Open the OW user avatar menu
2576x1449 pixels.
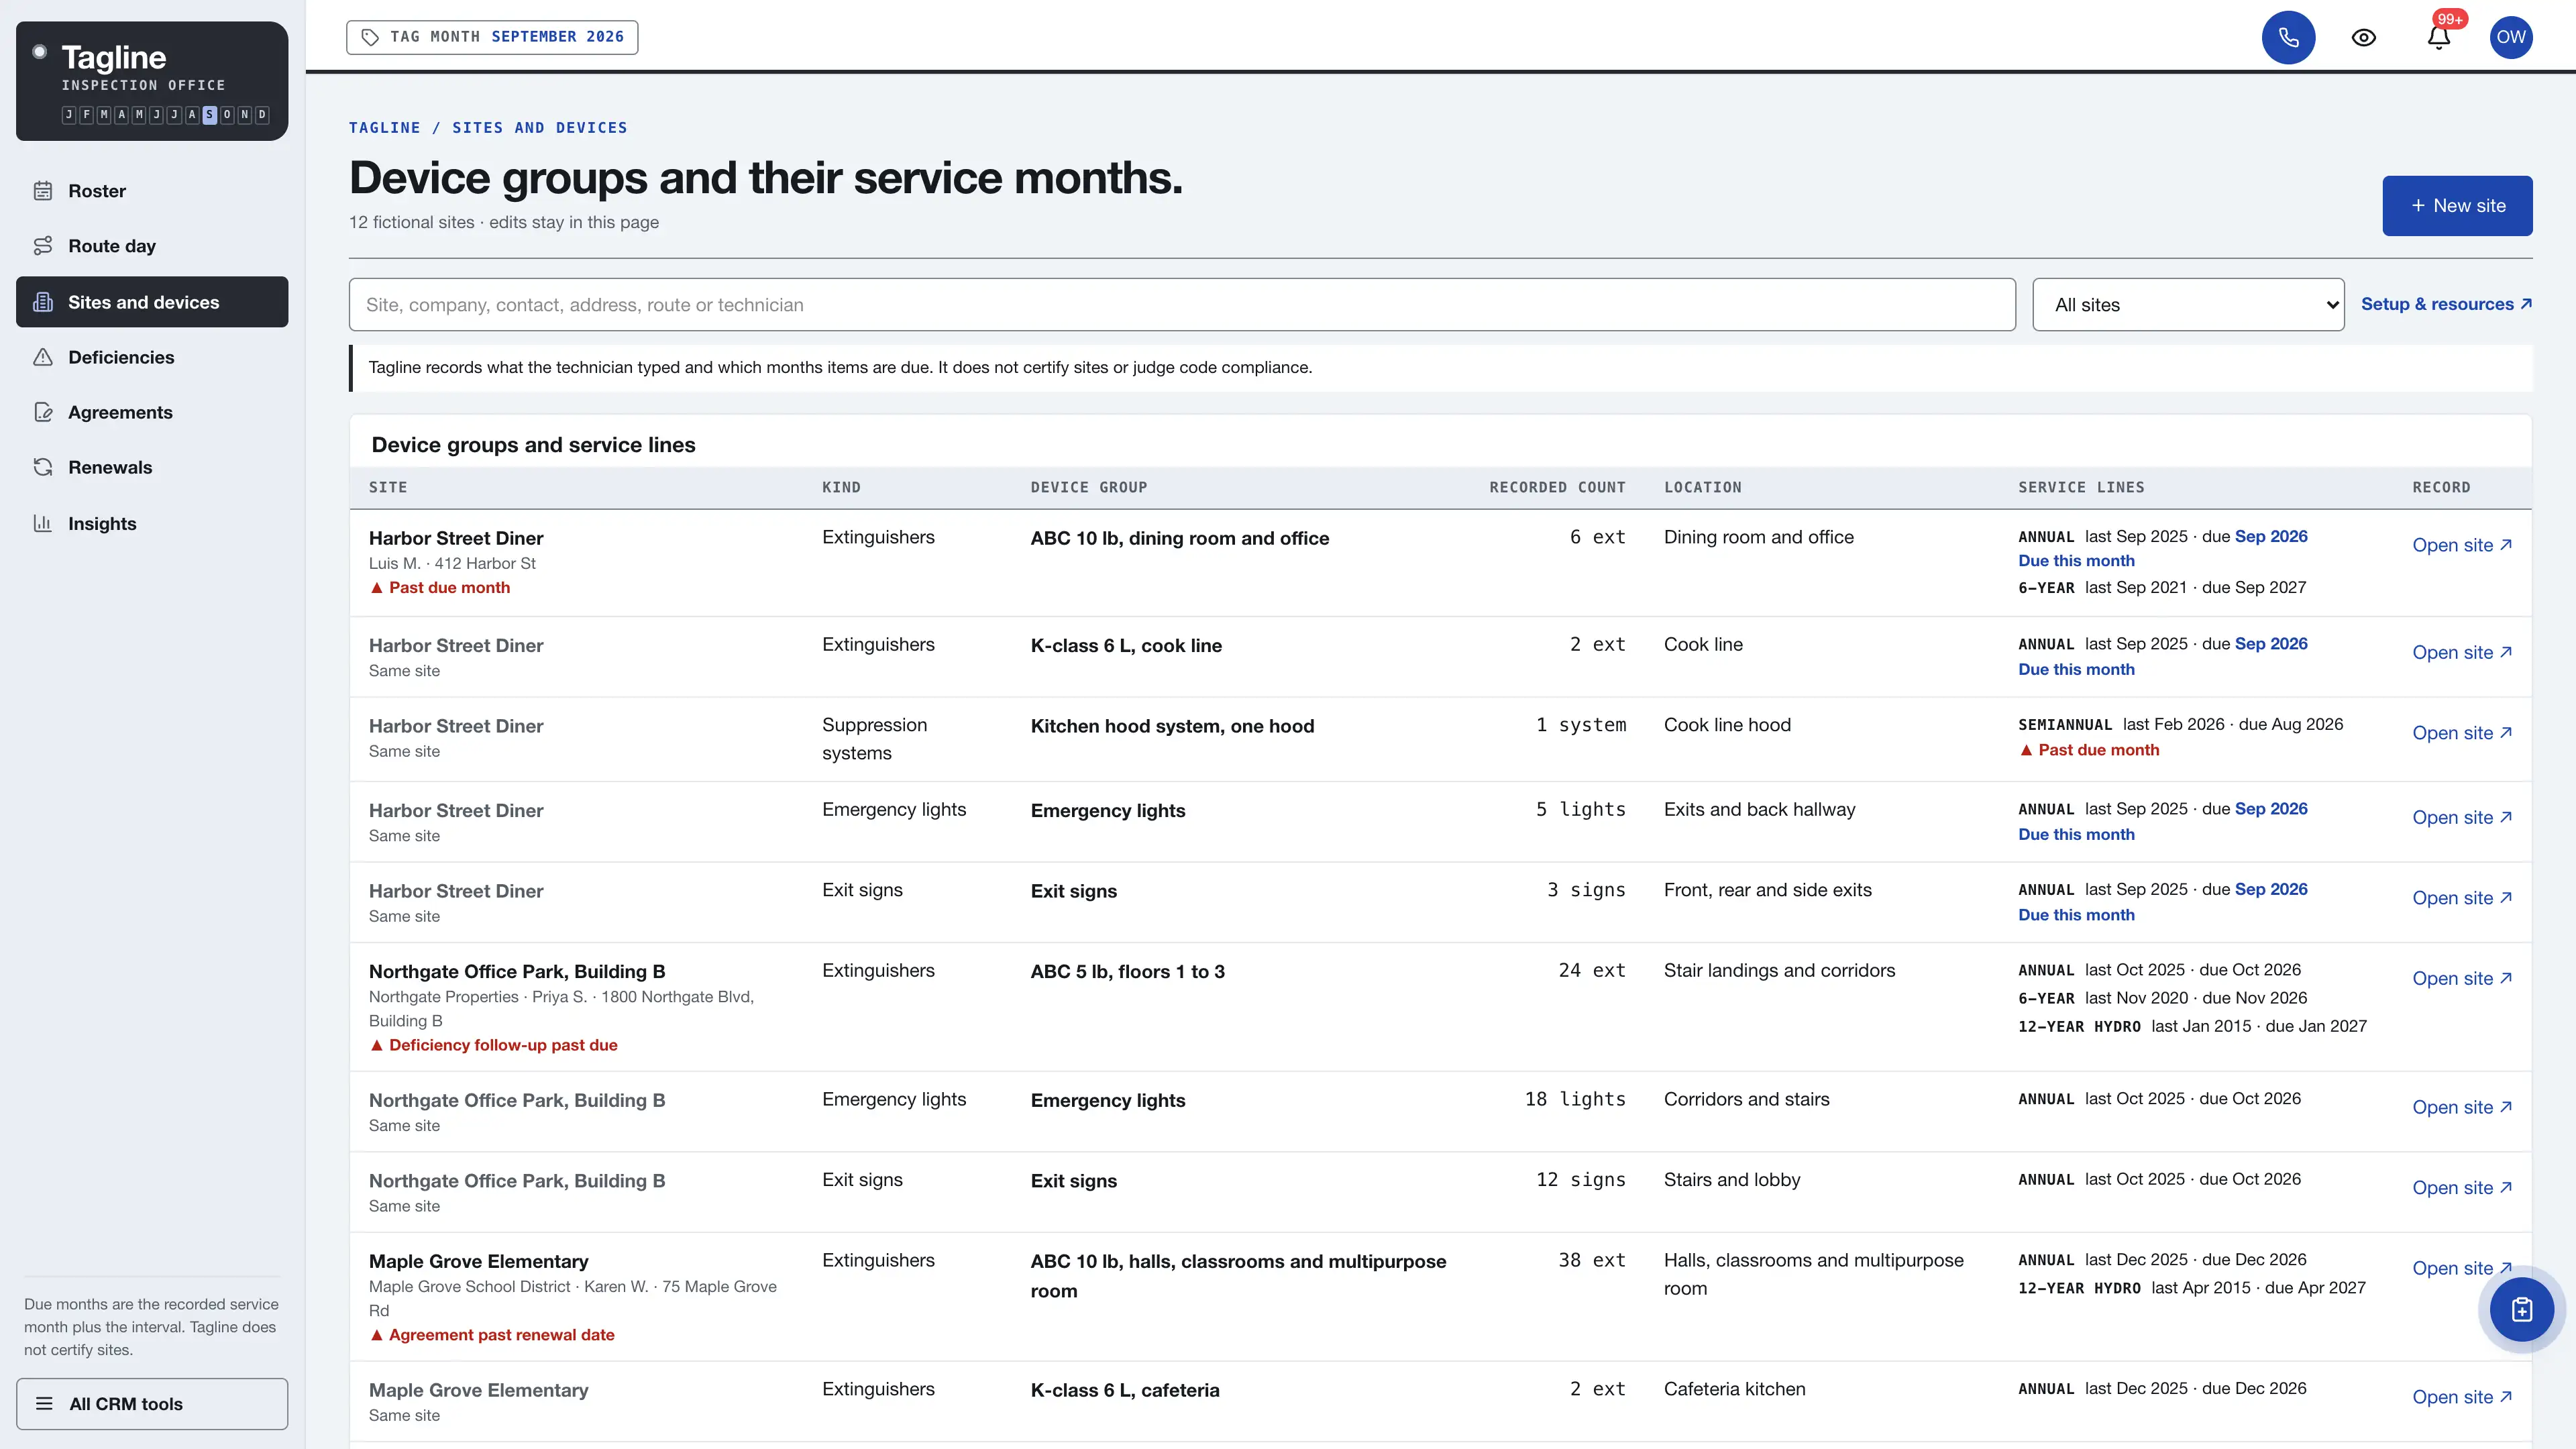[2510, 37]
